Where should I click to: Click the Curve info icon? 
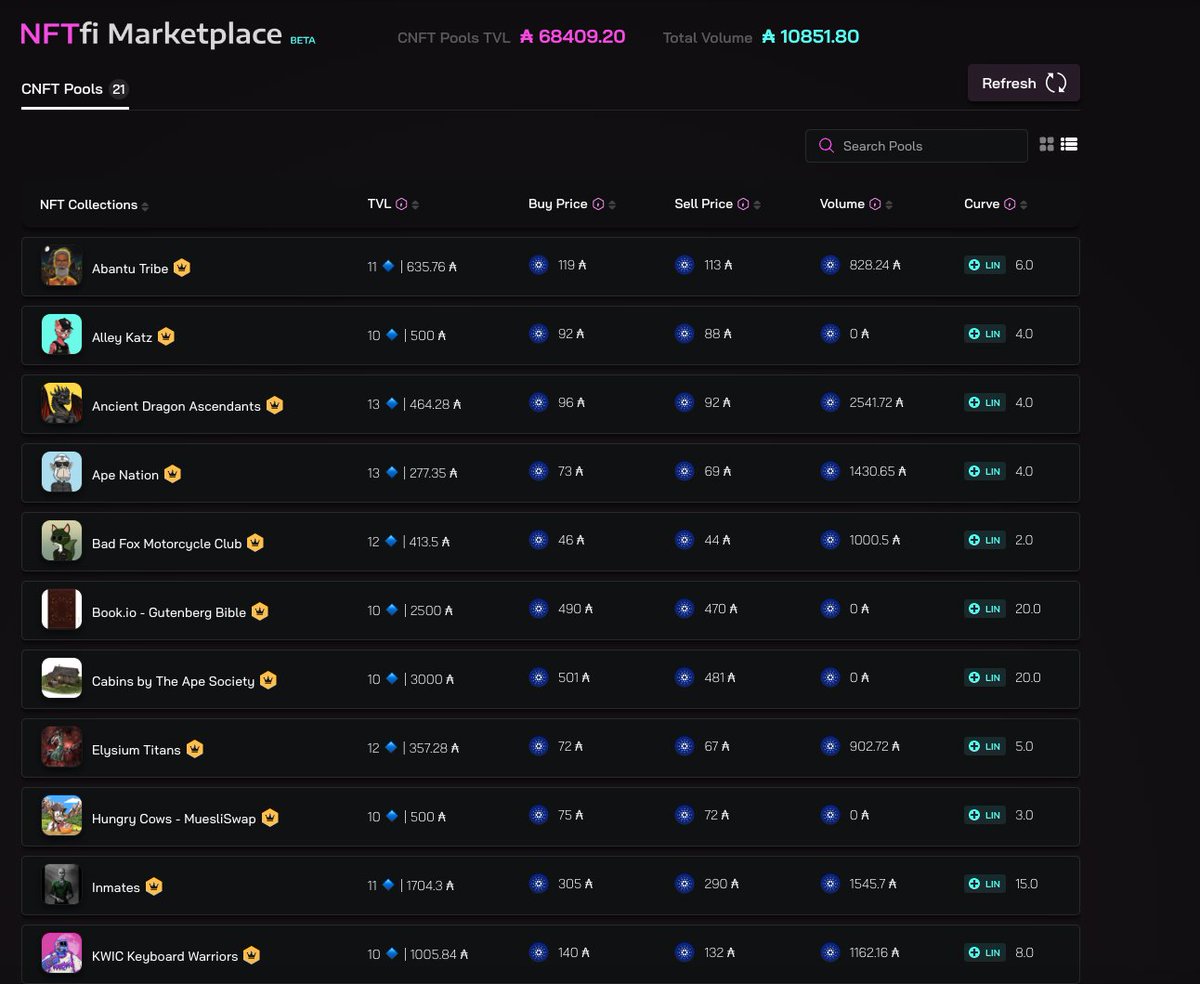pos(1010,204)
